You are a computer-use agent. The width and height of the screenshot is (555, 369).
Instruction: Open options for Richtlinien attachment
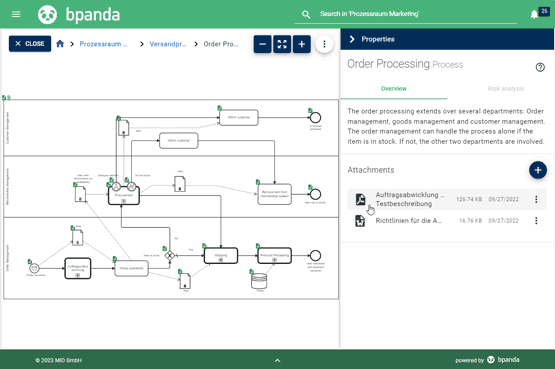[x=536, y=221]
